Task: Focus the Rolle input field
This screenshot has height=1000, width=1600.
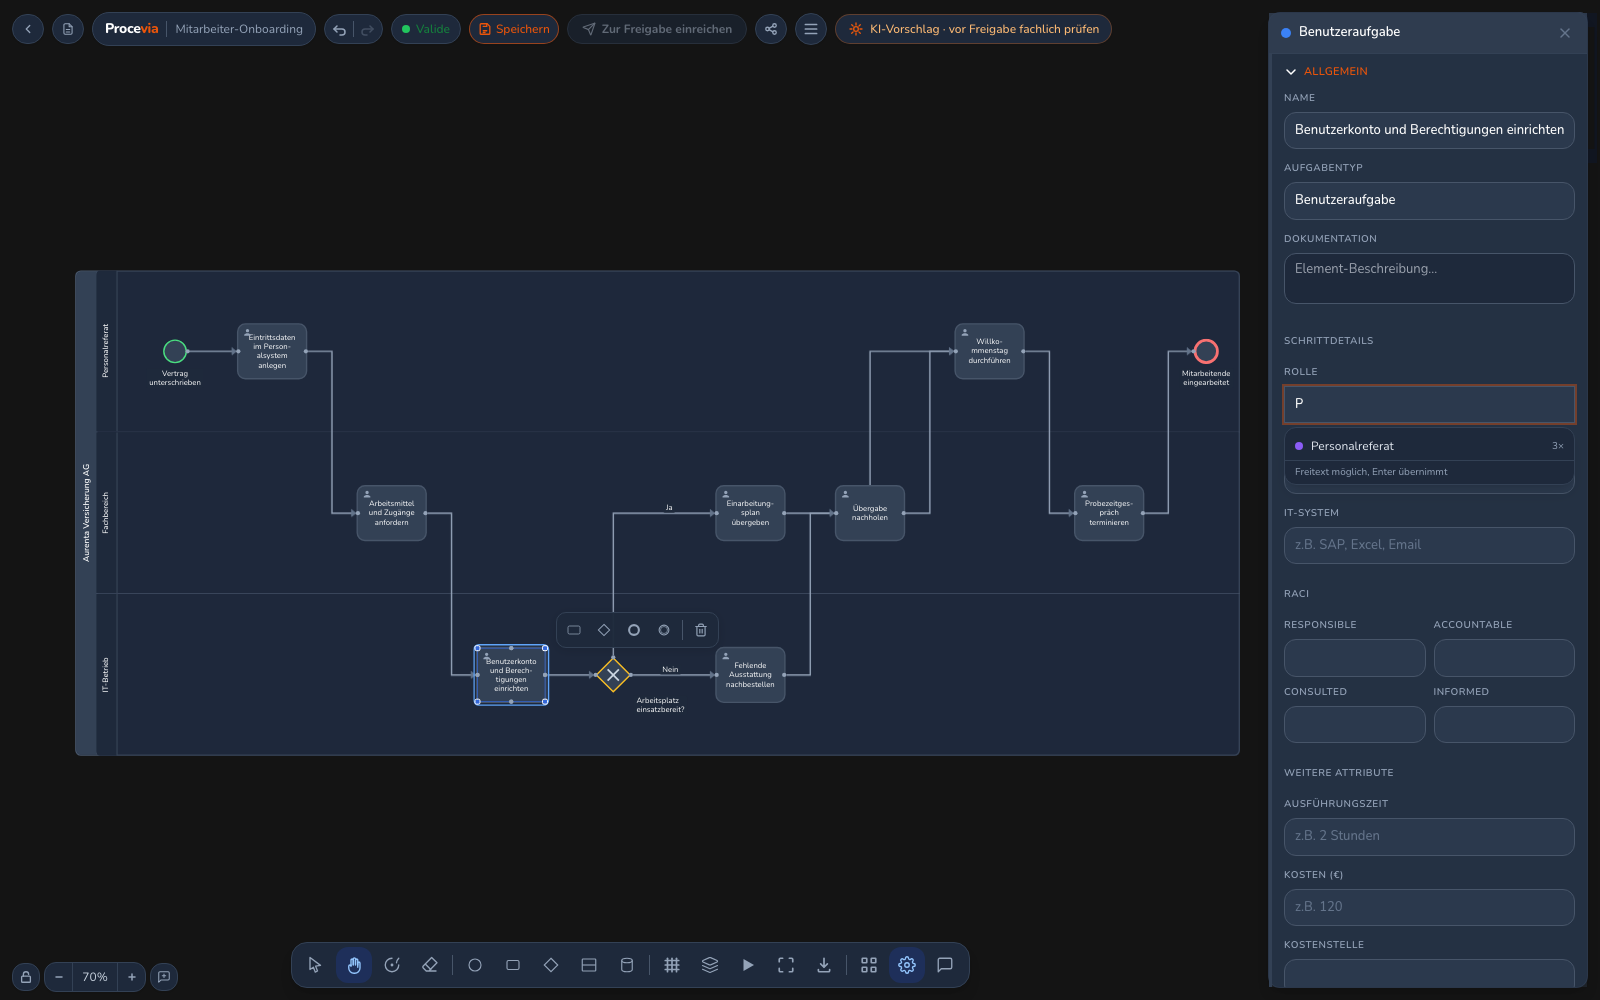Action: (1429, 404)
